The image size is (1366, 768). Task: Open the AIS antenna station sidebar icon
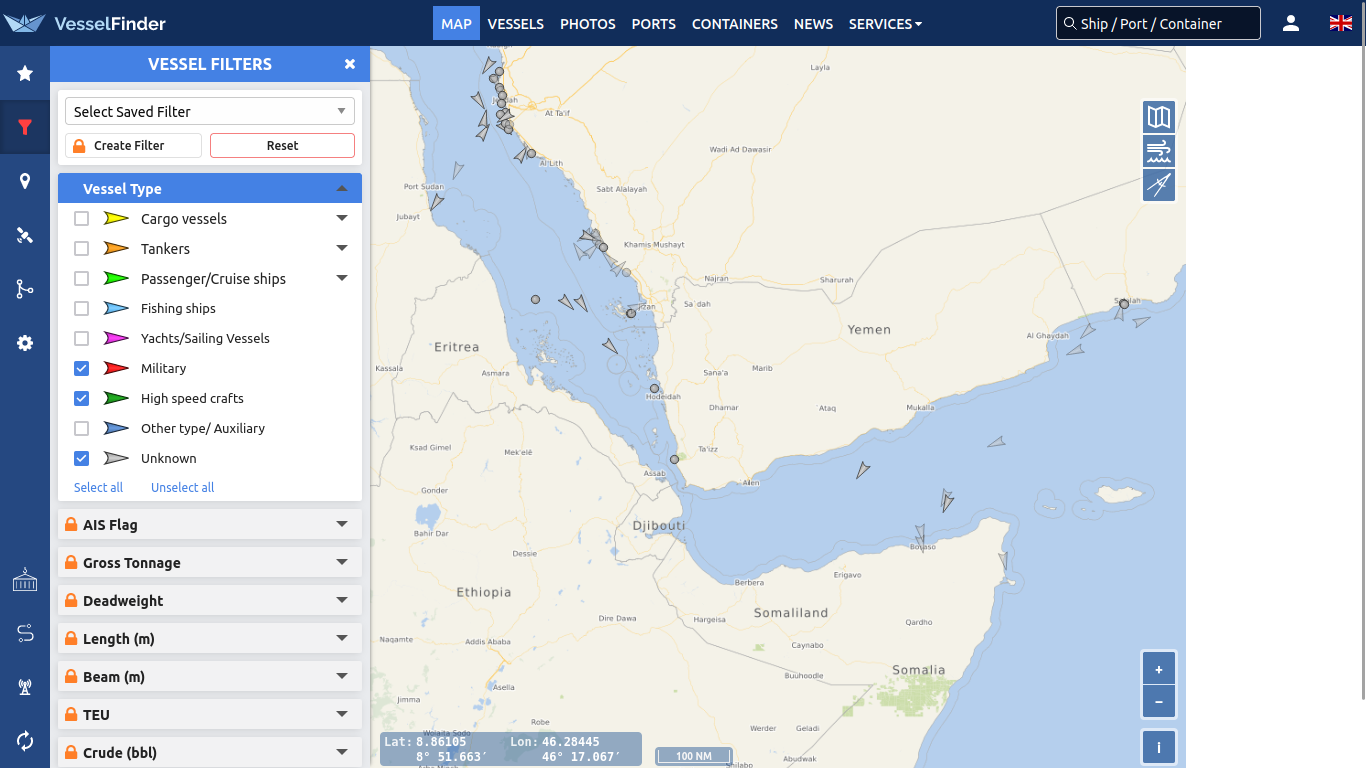coord(25,687)
